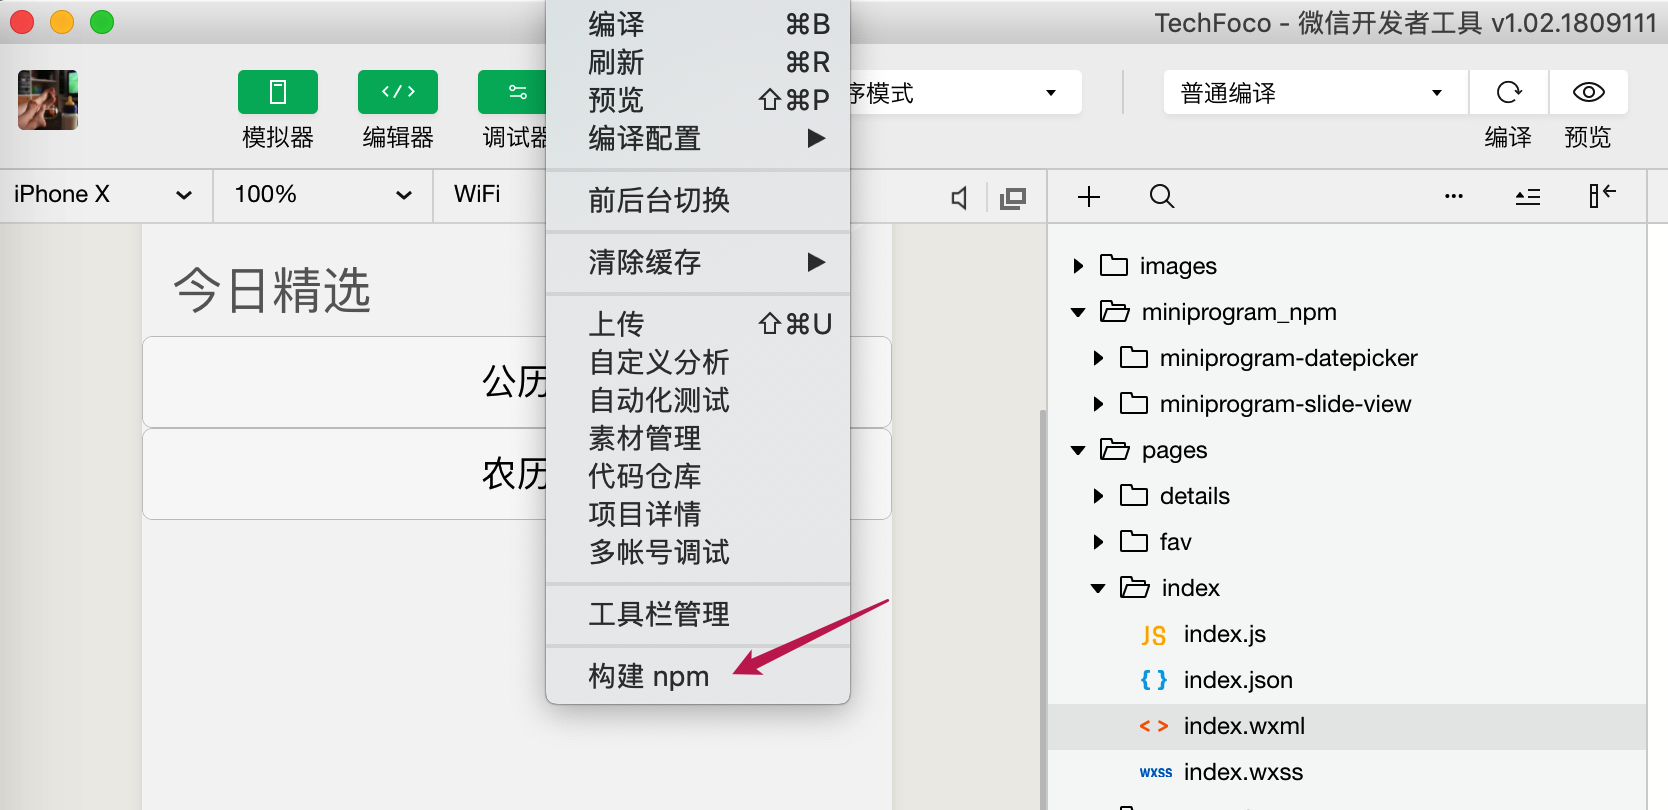Click the wxss icon beside index.wxss
Image resolution: width=1668 pixels, height=810 pixels.
coord(1156,772)
